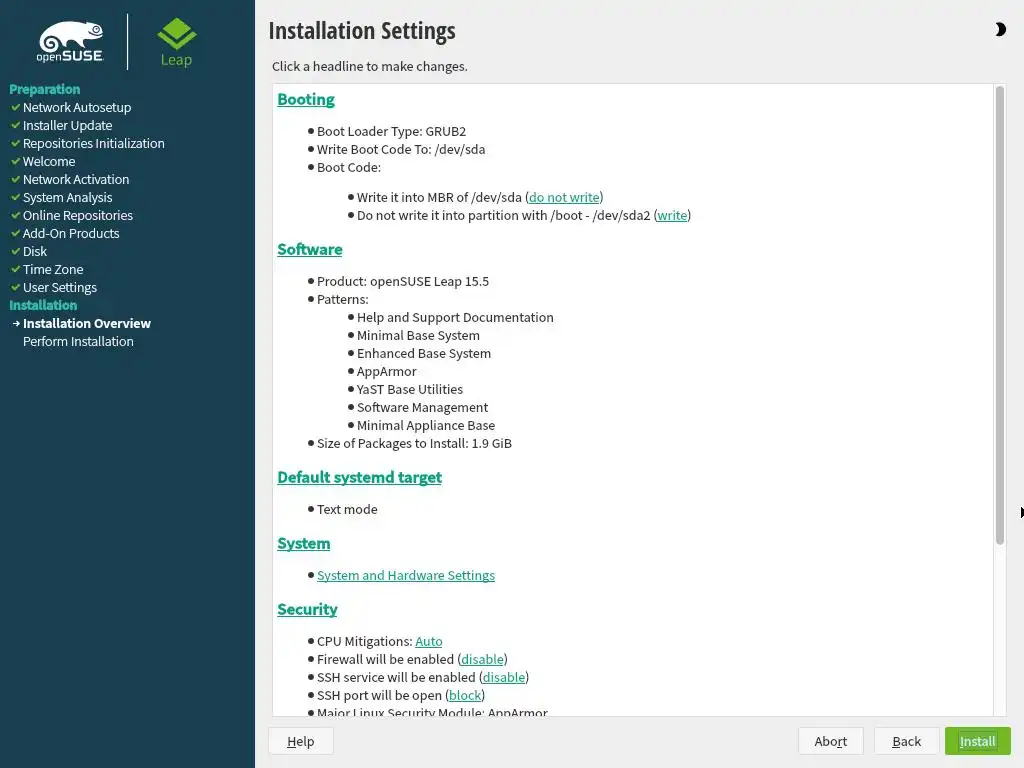This screenshot has width=1024, height=768.
Task: Click the Help button
Action: (x=300, y=741)
